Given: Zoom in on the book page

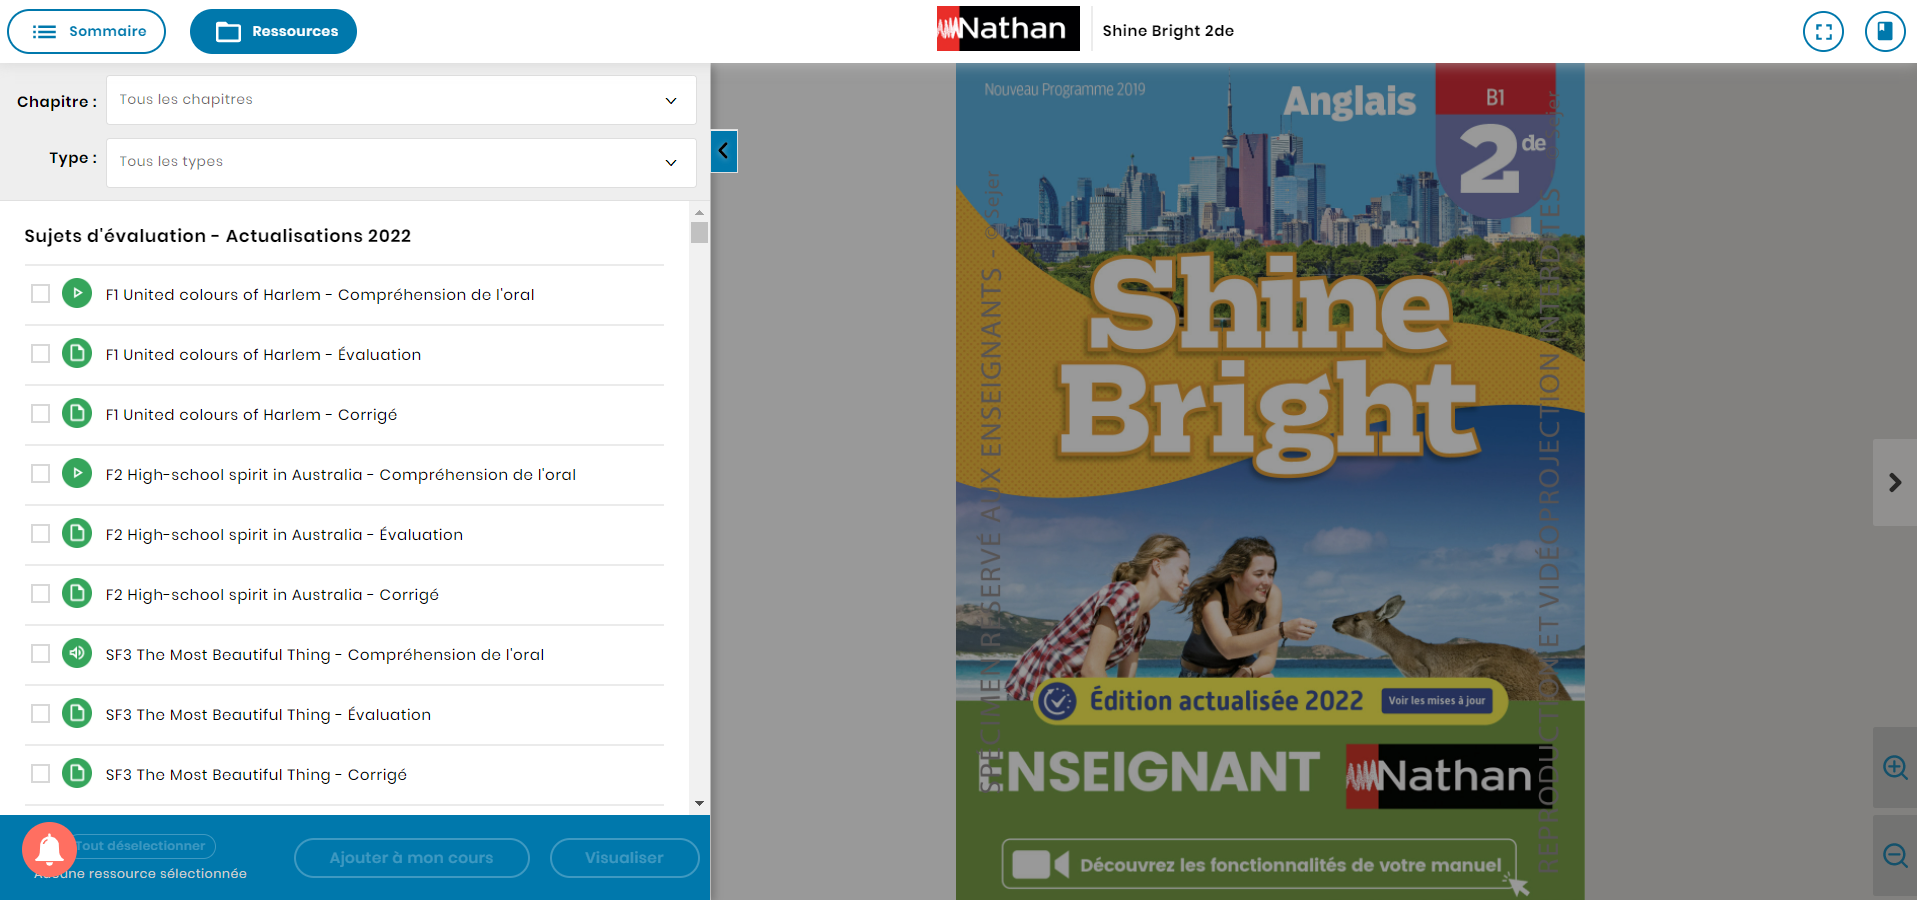Looking at the screenshot, I should click(1895, 767).
